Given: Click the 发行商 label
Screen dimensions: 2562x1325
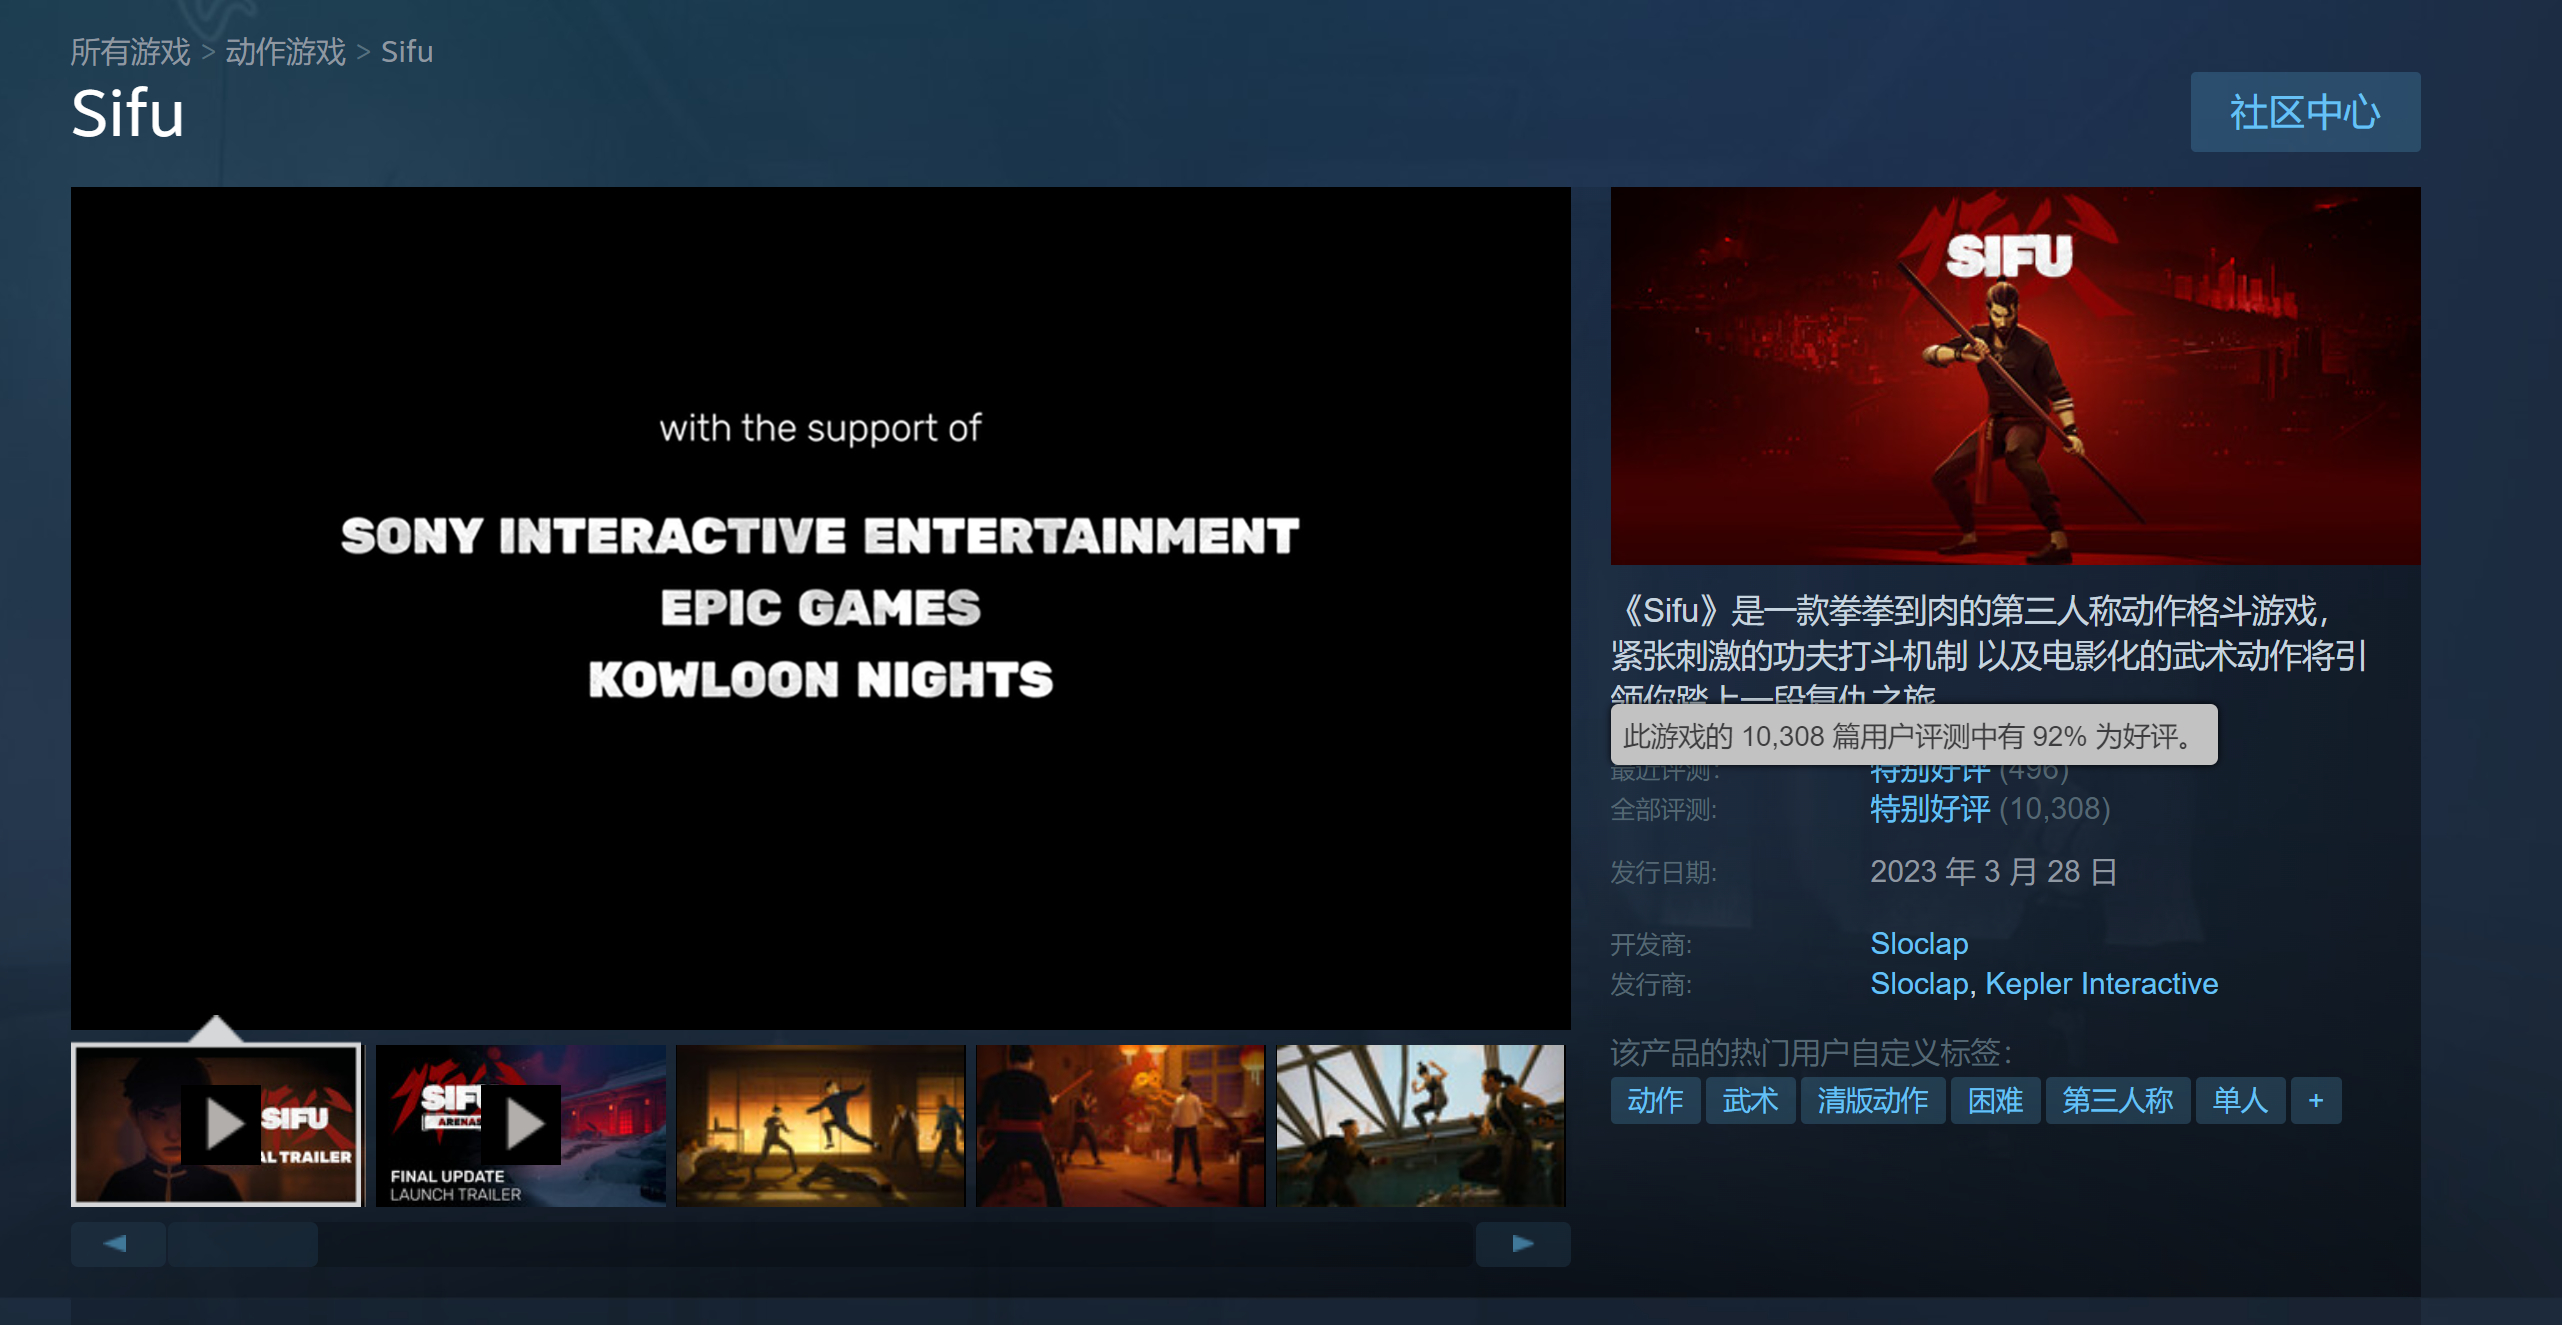Looking at the screenshot, I should 1651,985.
